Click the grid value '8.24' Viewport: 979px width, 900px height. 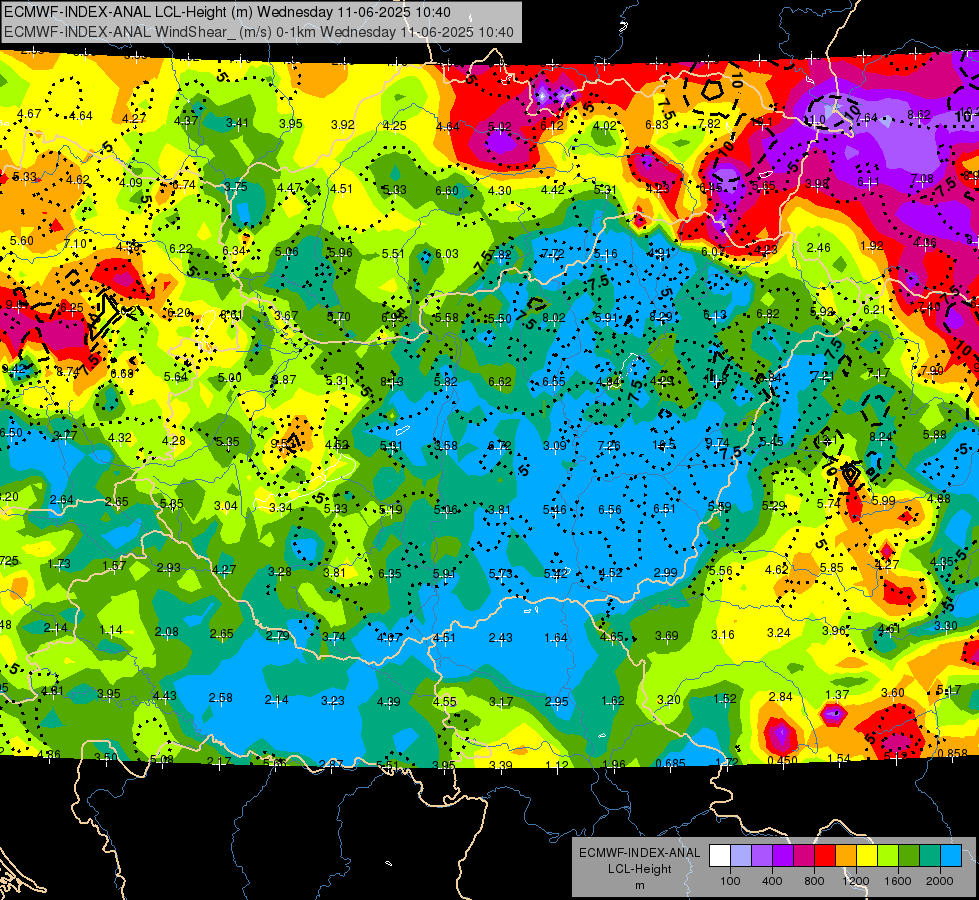(880, 437)
